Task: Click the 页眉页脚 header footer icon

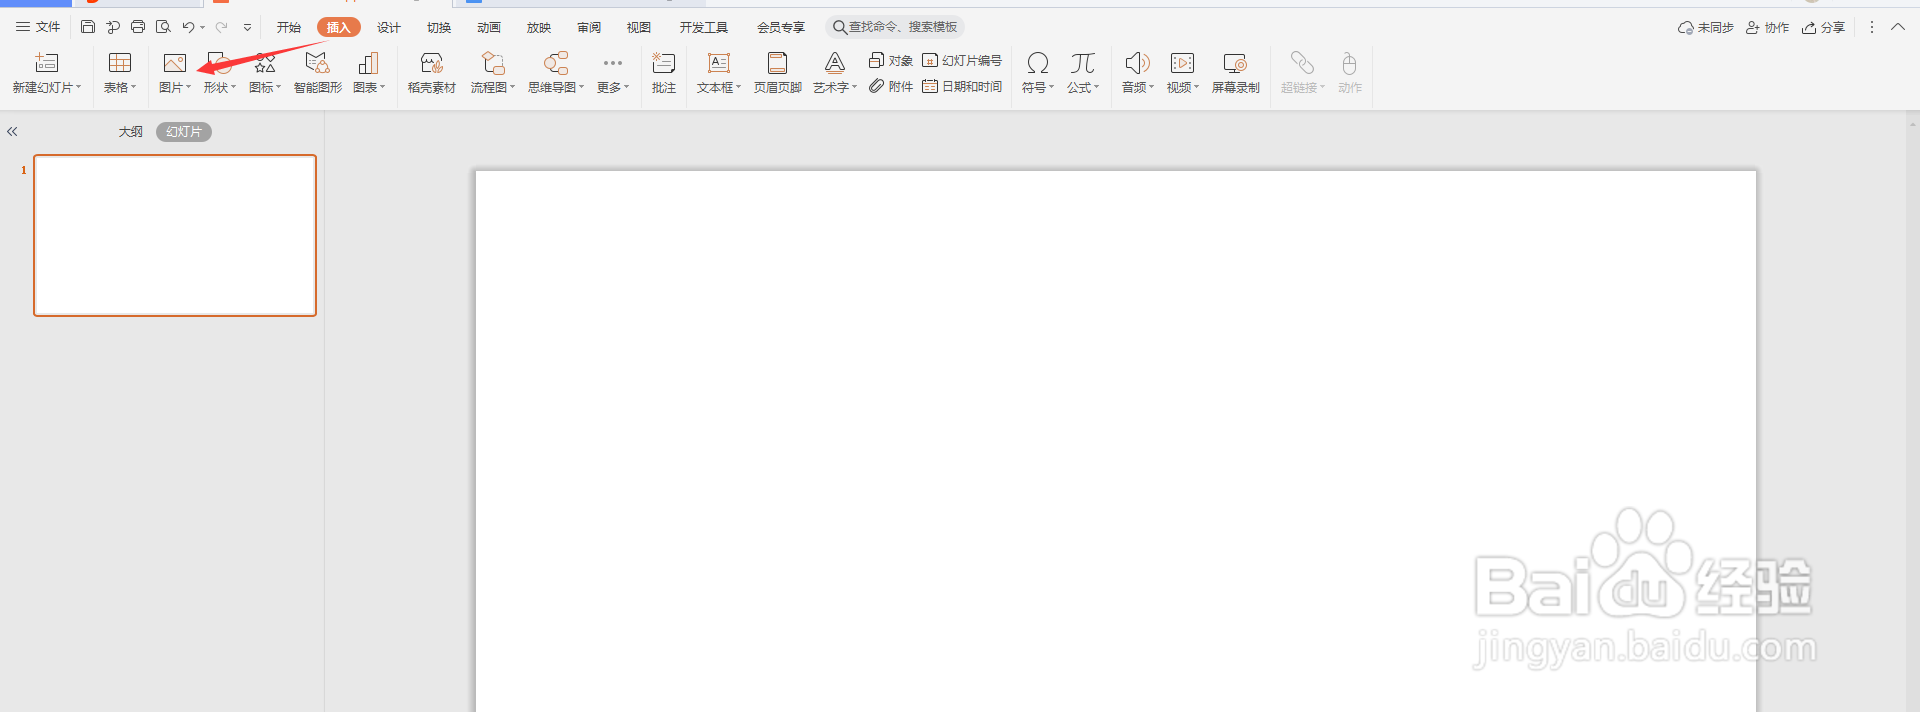Action: 778,63
